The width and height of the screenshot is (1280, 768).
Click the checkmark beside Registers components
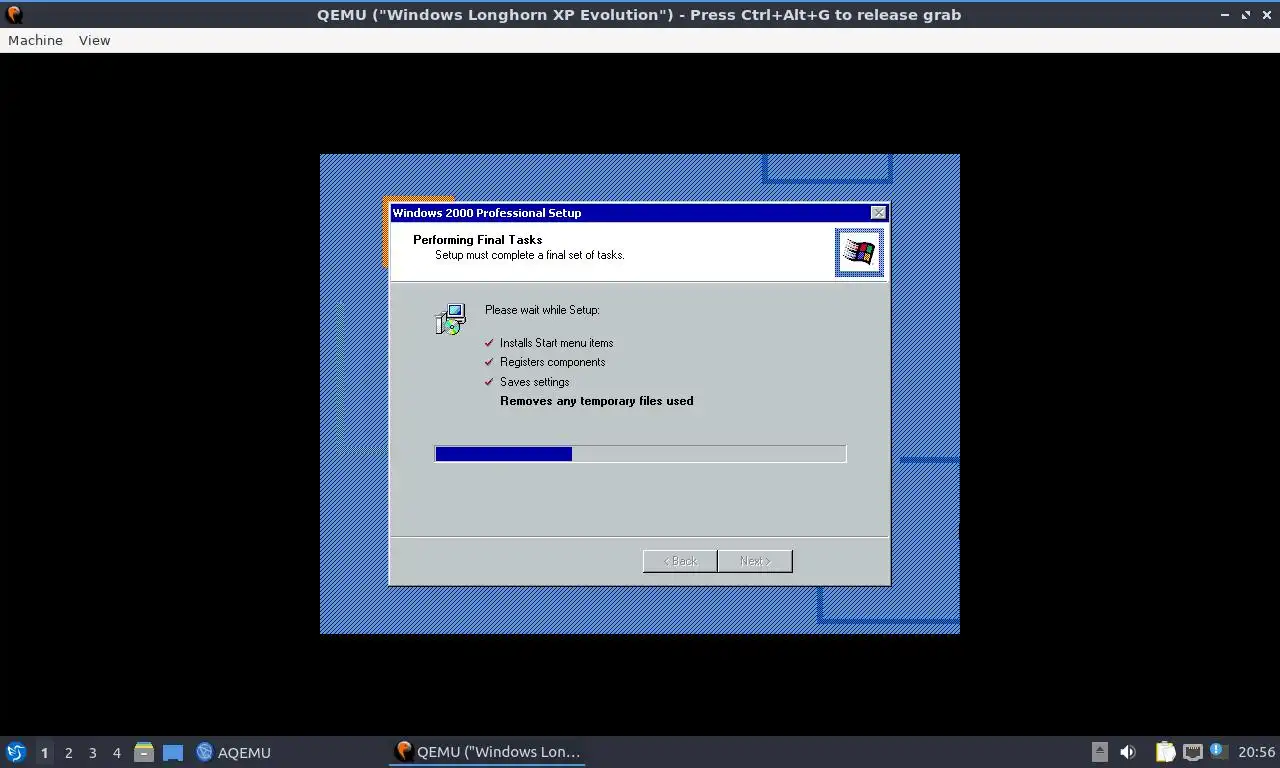pyautogui.click(x=489, y=361)
